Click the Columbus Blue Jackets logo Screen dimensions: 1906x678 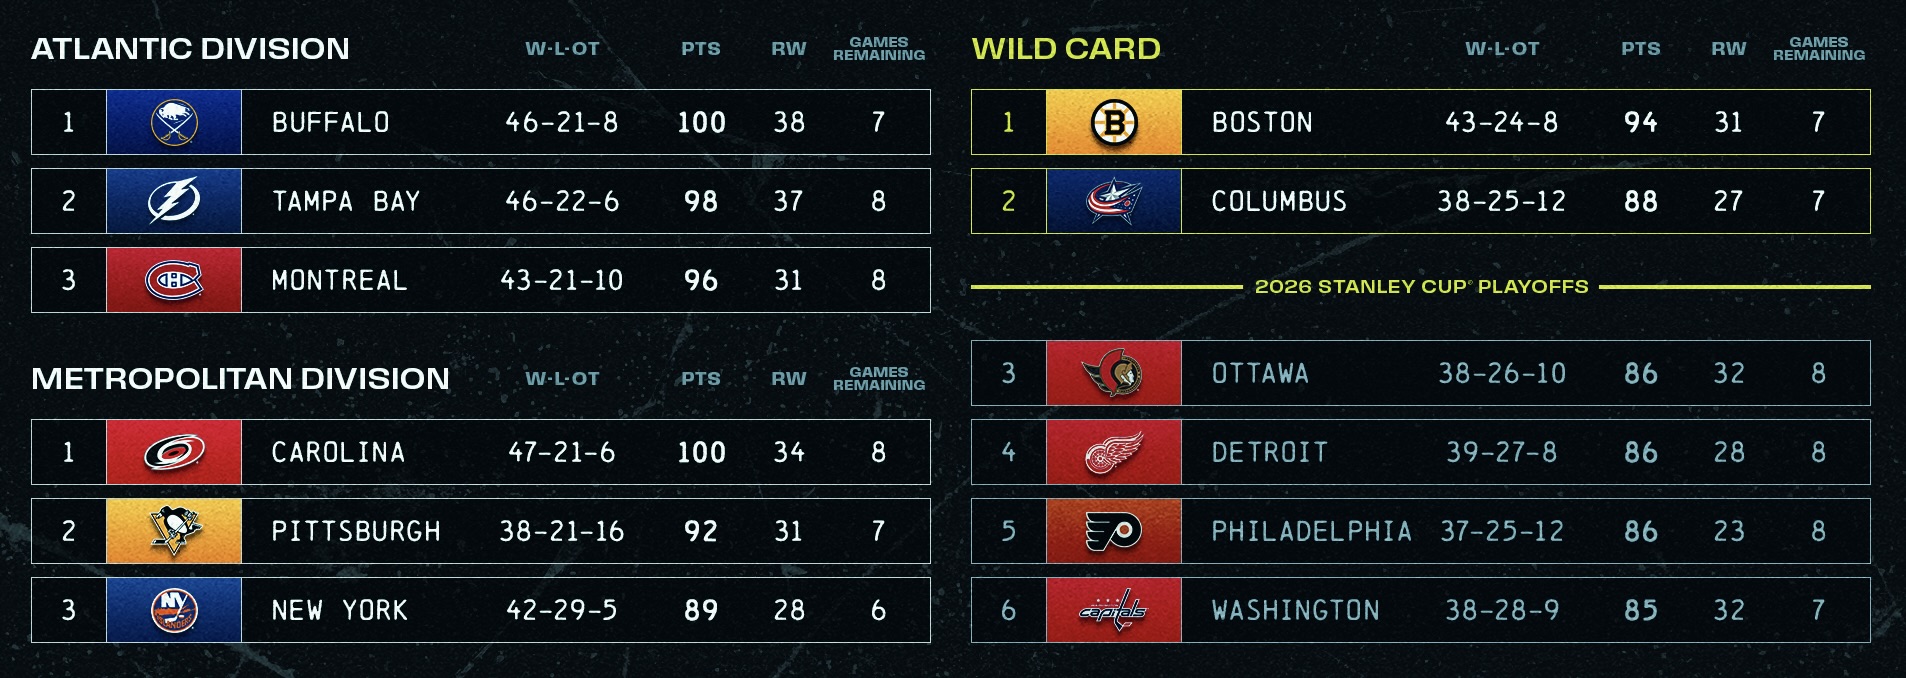(x=1113, y=201)
